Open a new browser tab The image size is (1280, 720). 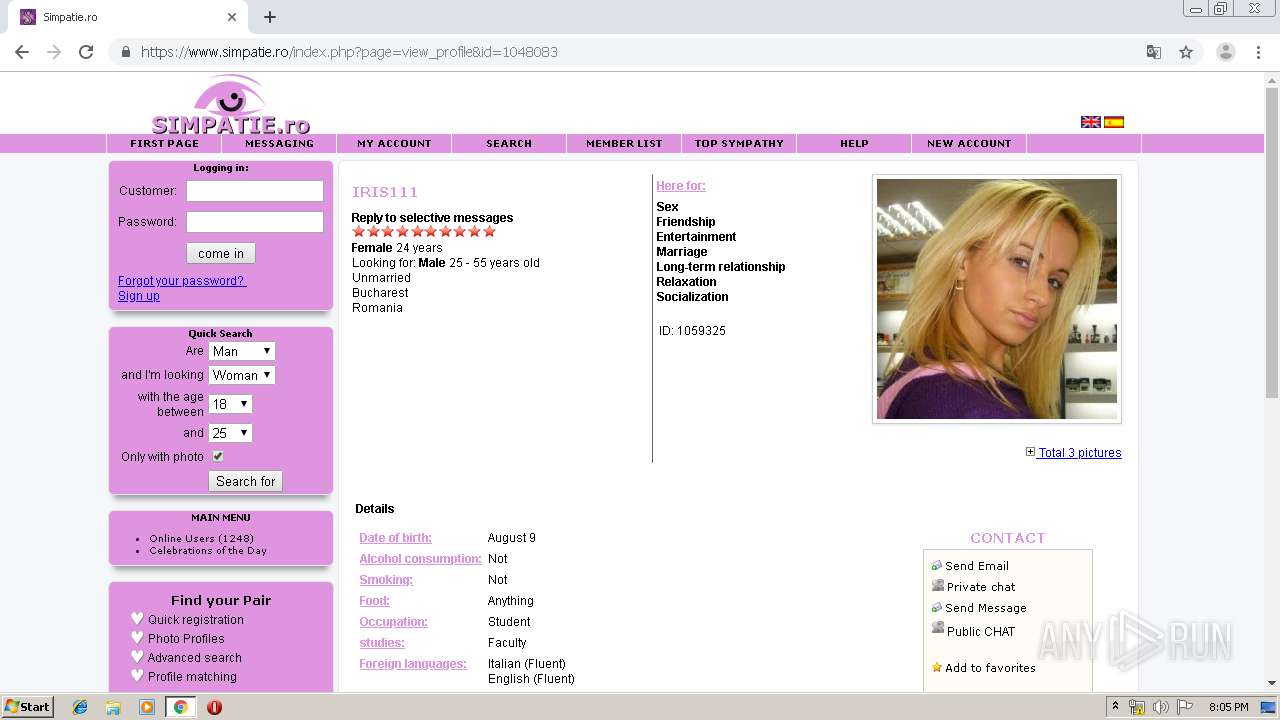[x=270, y=17]
